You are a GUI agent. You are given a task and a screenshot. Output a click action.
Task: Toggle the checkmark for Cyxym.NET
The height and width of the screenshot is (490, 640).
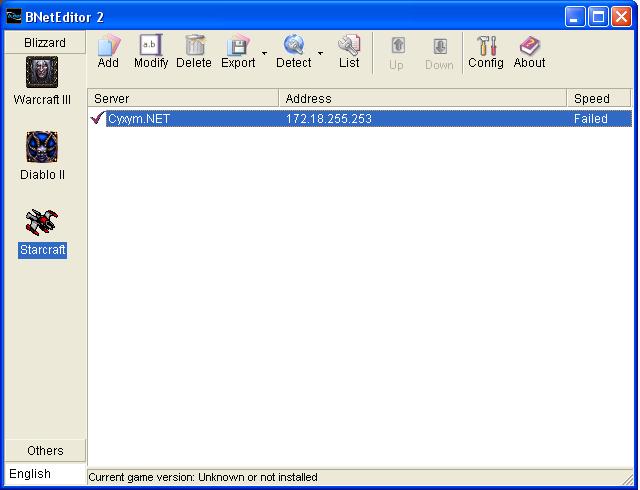[98, 118]
